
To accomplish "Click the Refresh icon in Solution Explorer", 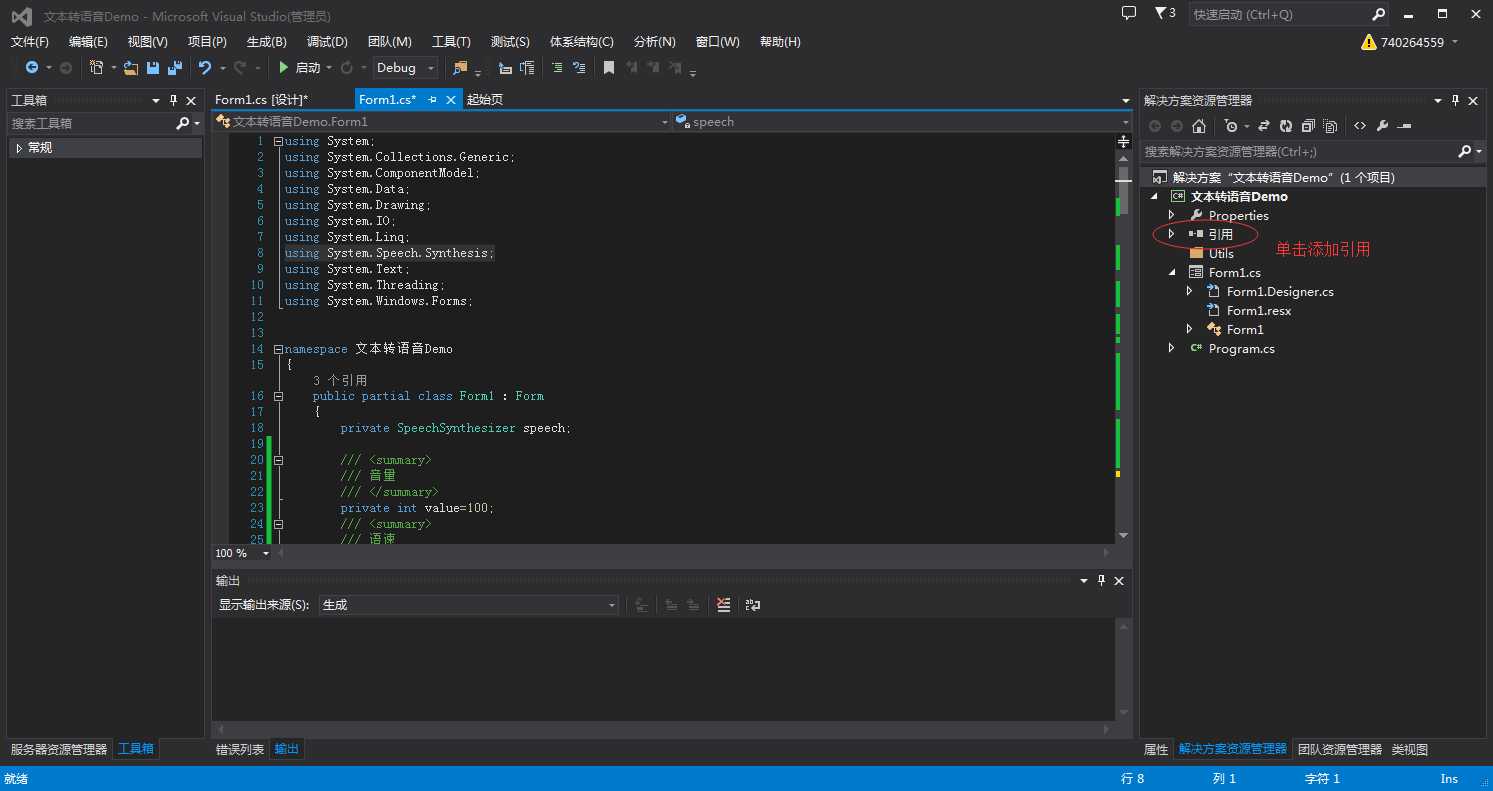I will (1286, 126).
